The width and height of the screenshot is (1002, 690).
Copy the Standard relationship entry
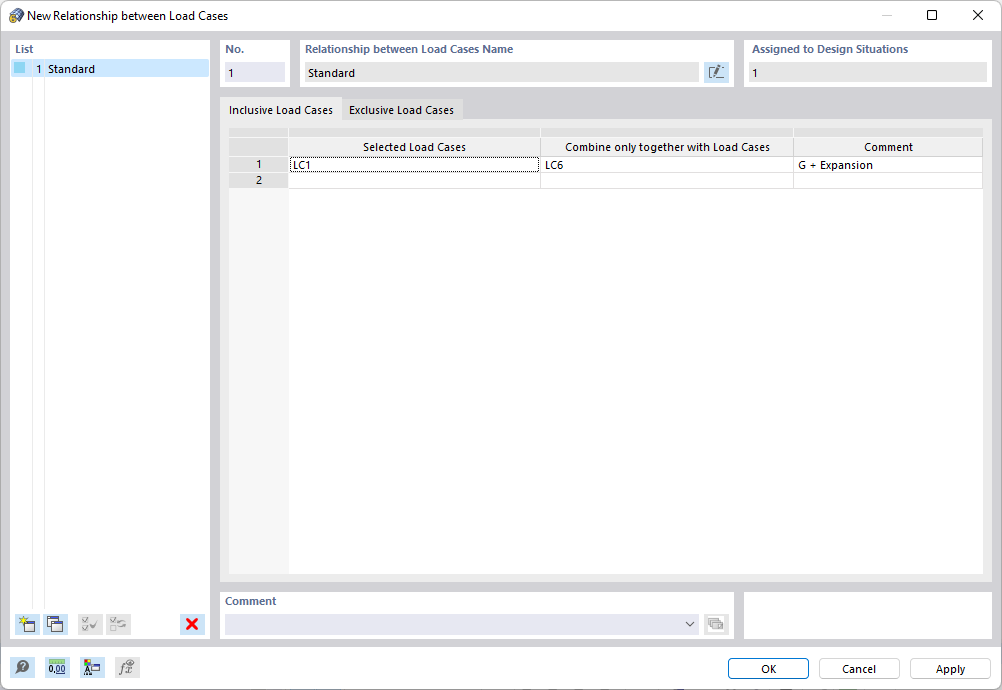click(56, 624)
